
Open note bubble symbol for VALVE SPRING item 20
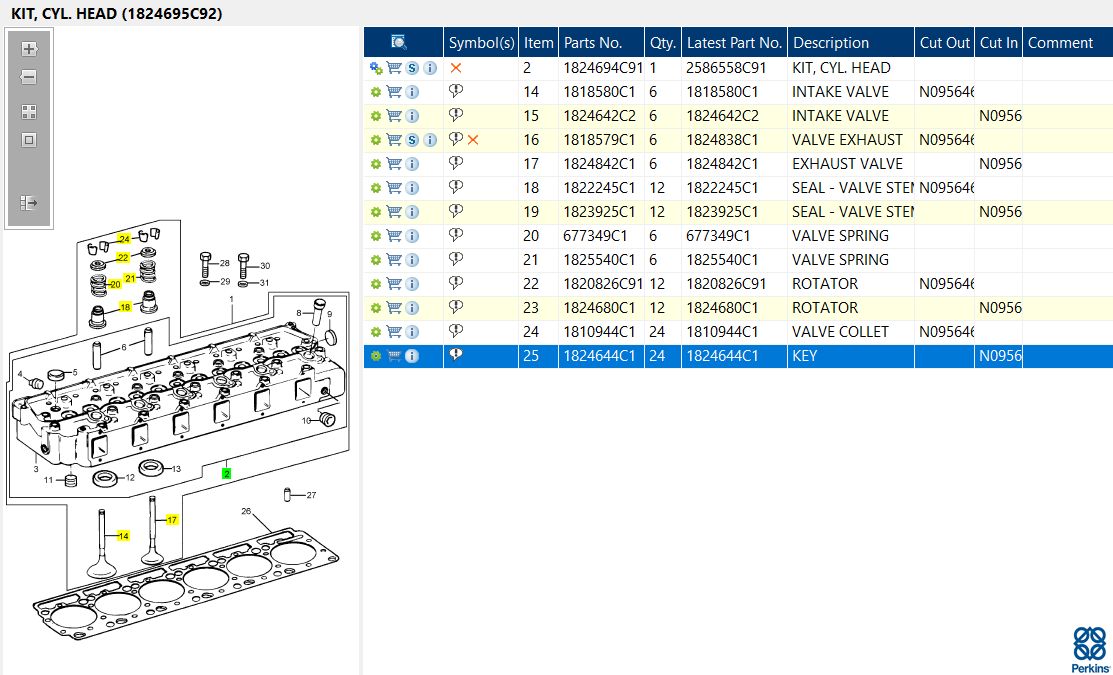click(x=456, y=235)
